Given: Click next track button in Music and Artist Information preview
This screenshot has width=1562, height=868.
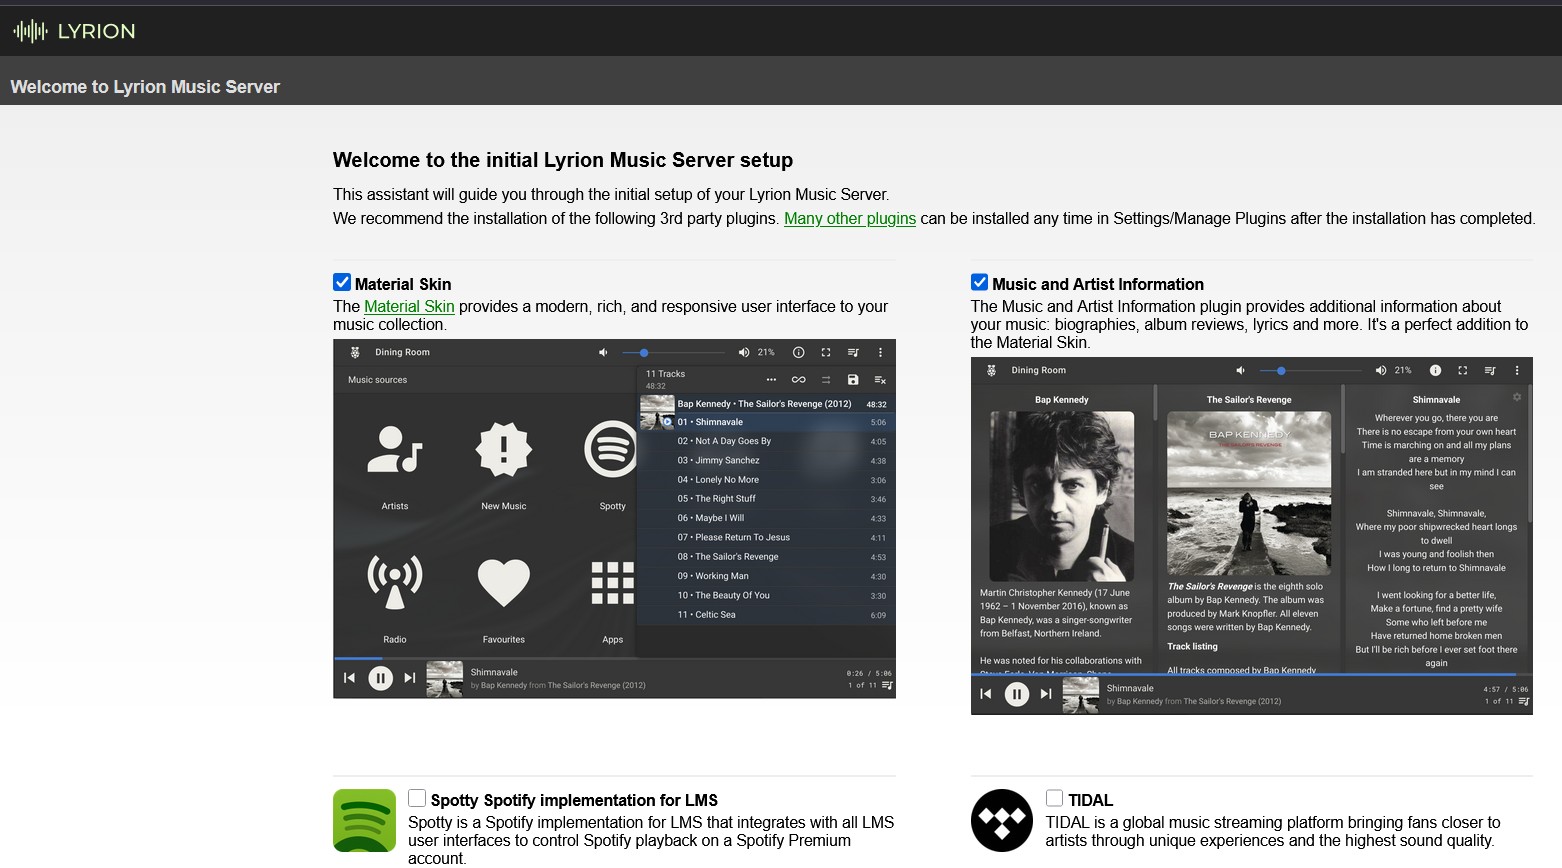Looking at the screenshot, I should 1046,694.
